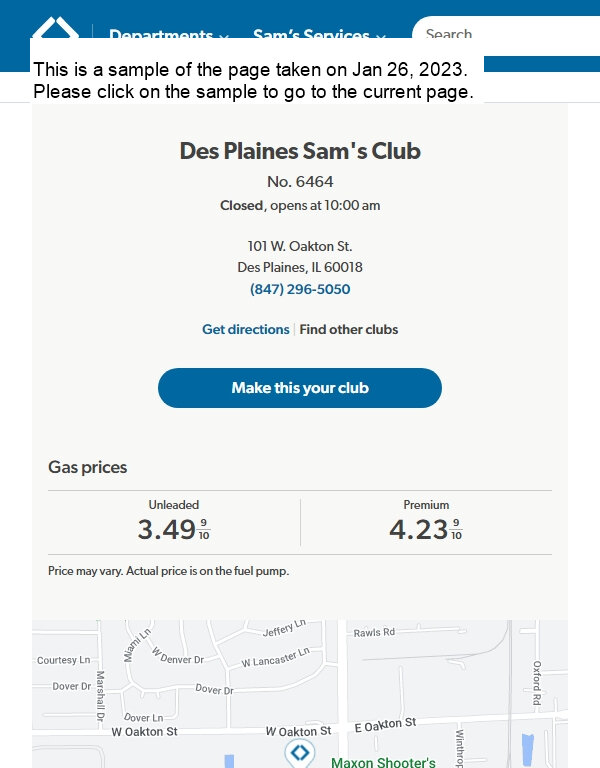The image size is (600, 768).
Task: Click the 101 W. Oakton St. address
Action: click(x=300, y=246)
